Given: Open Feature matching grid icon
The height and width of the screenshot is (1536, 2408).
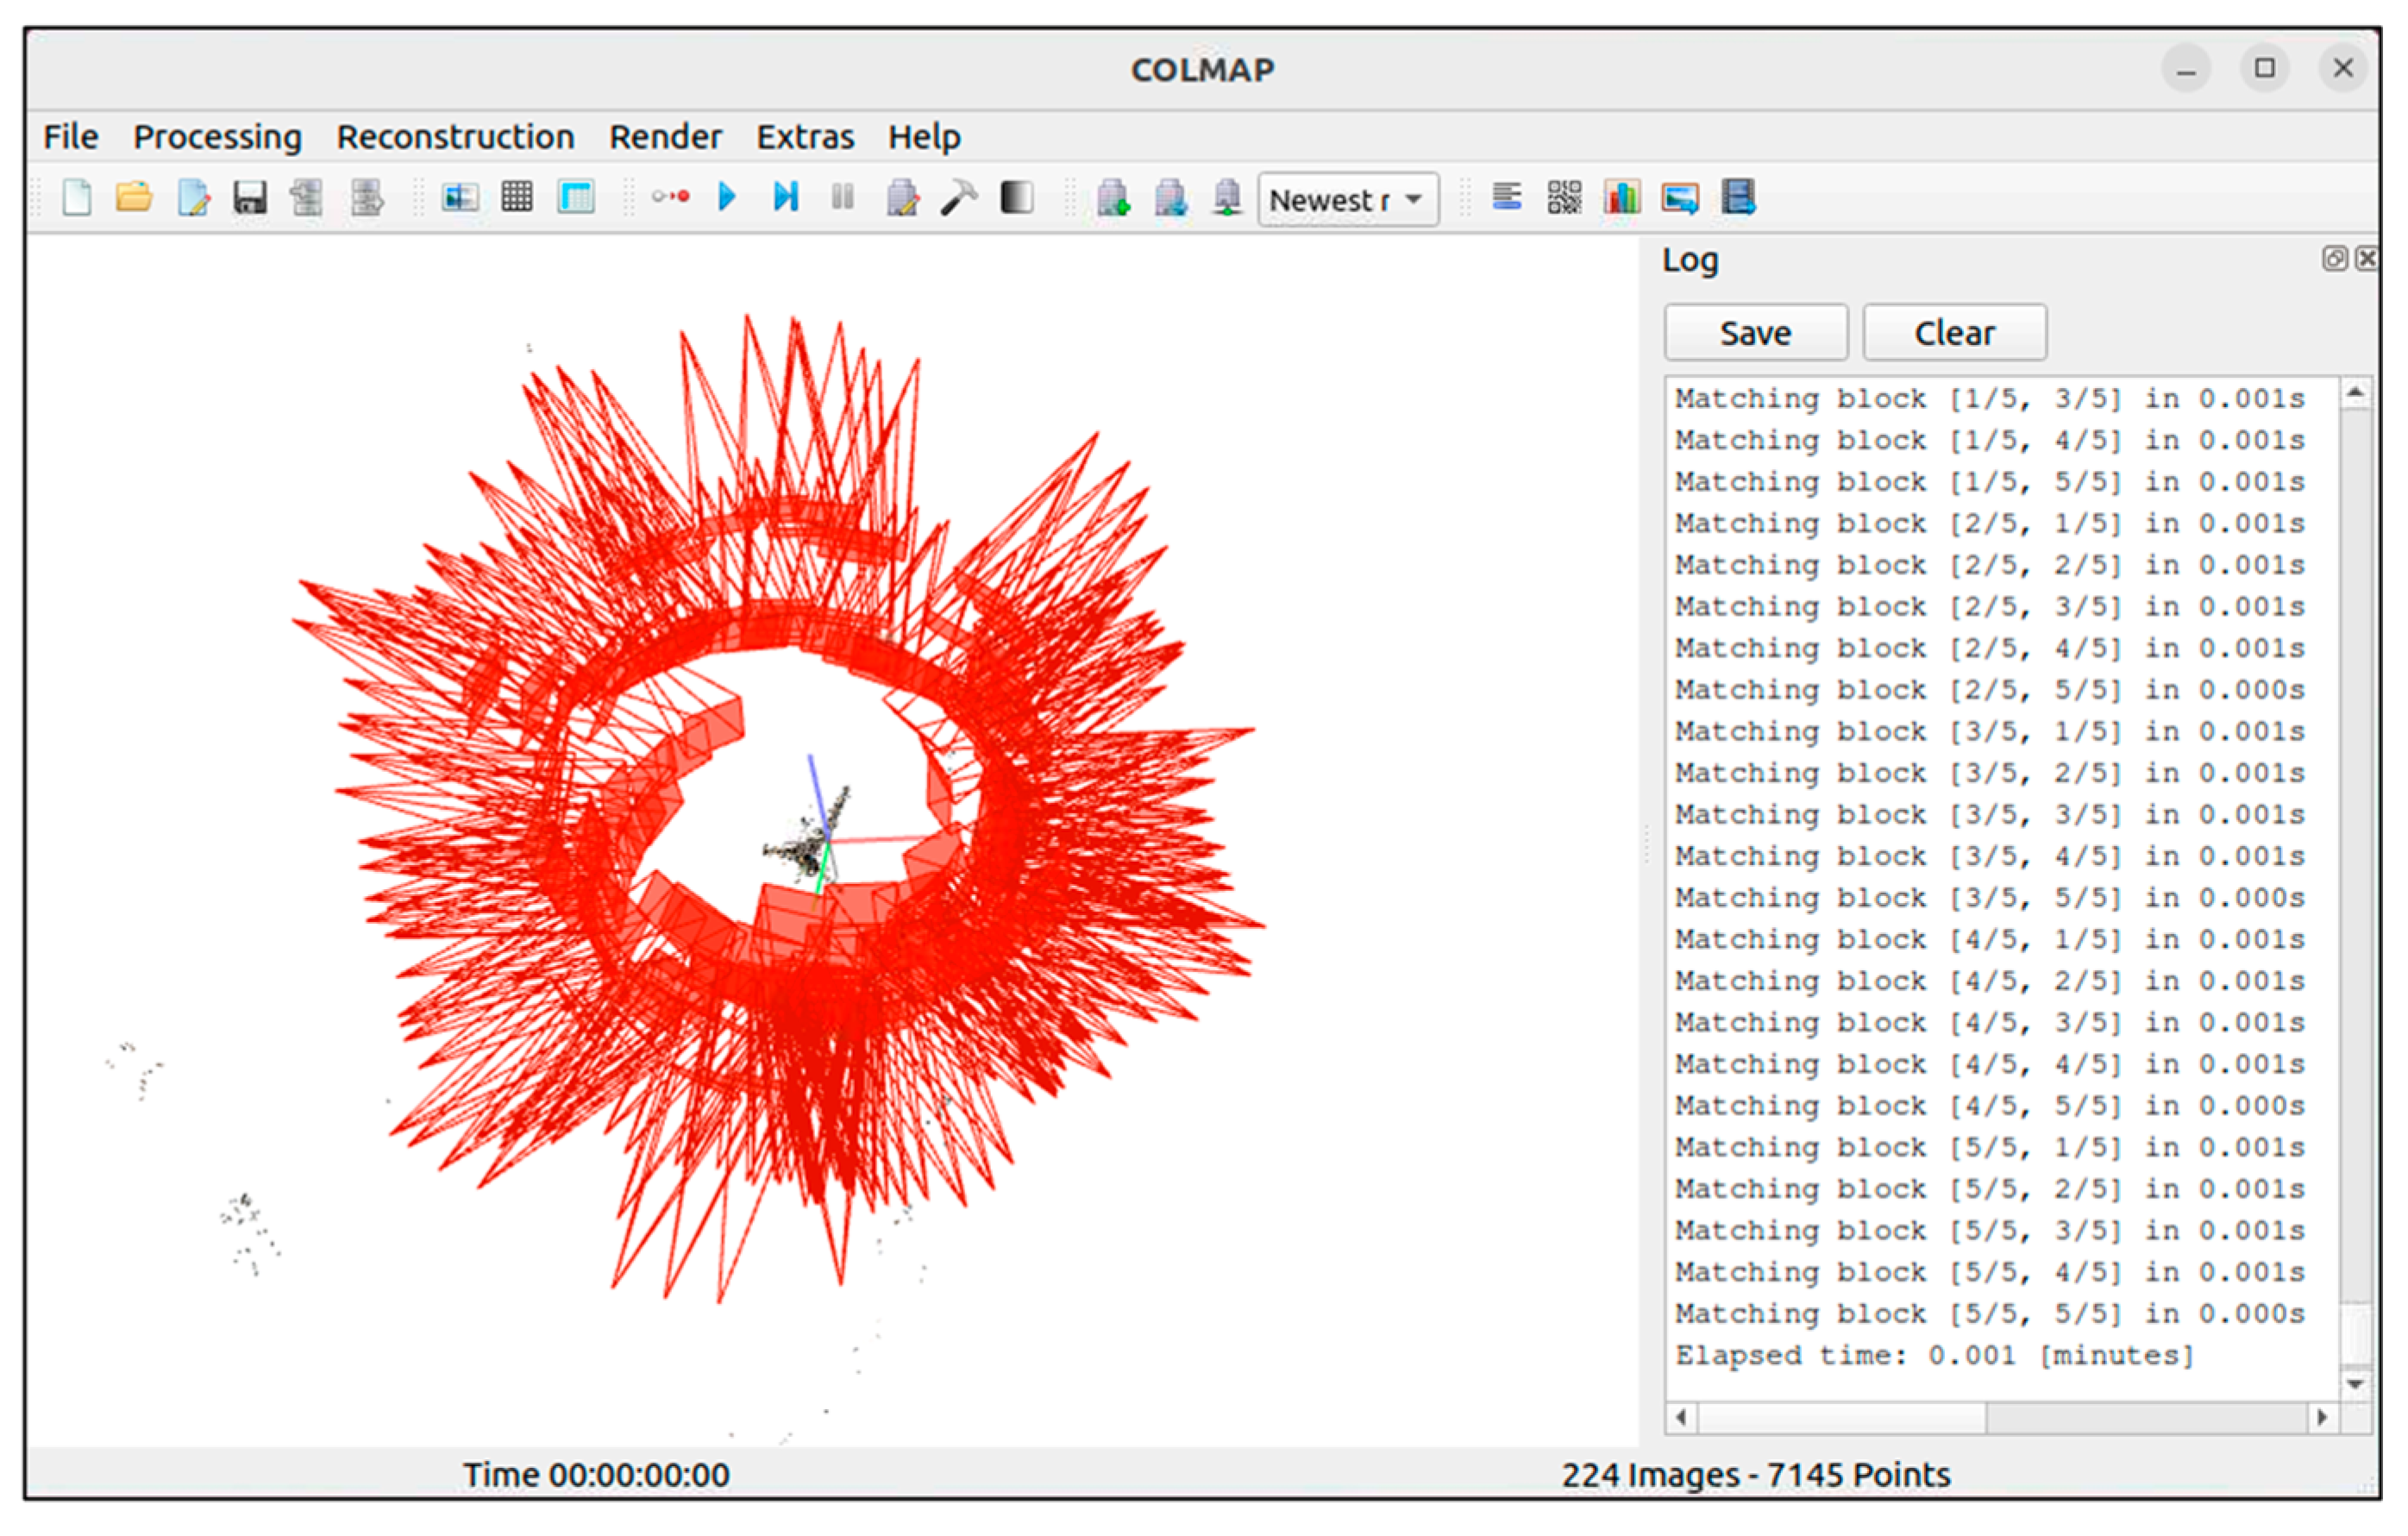Looking at the screenshot, I should (517, 197).
